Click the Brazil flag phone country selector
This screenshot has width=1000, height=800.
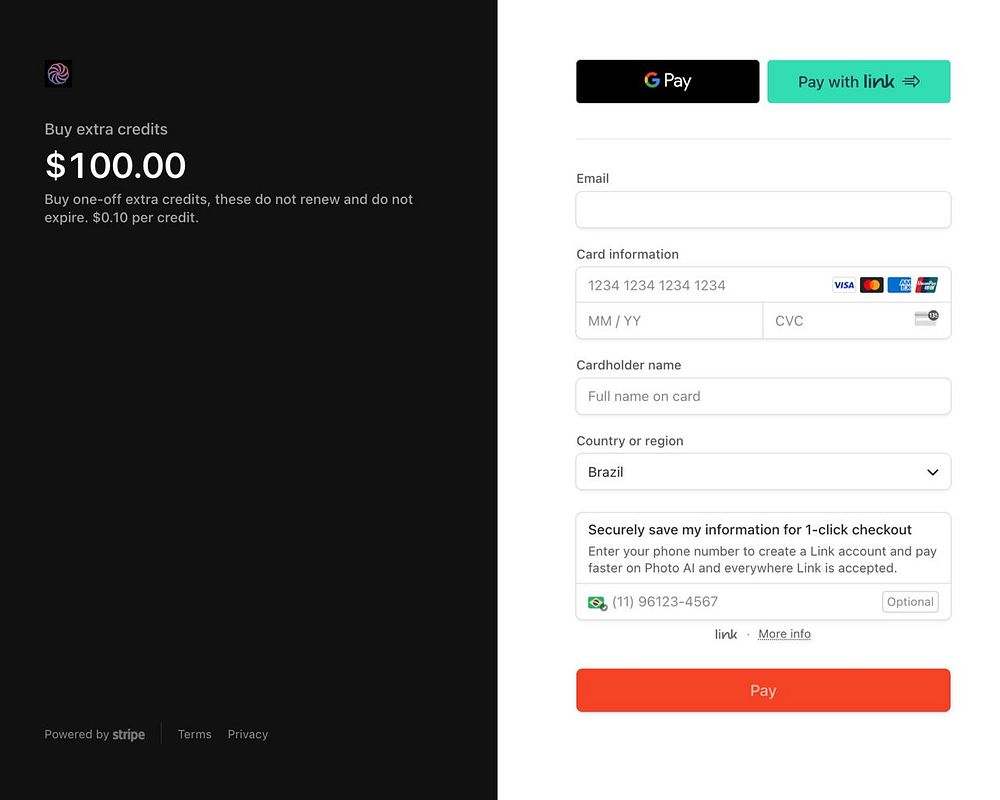coord(597,602)
